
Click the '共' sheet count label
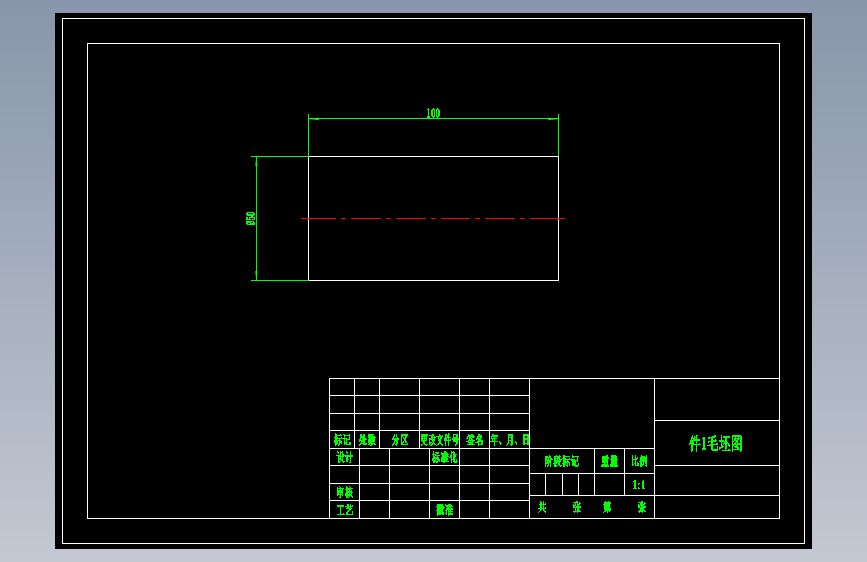(x=542, y=507)
